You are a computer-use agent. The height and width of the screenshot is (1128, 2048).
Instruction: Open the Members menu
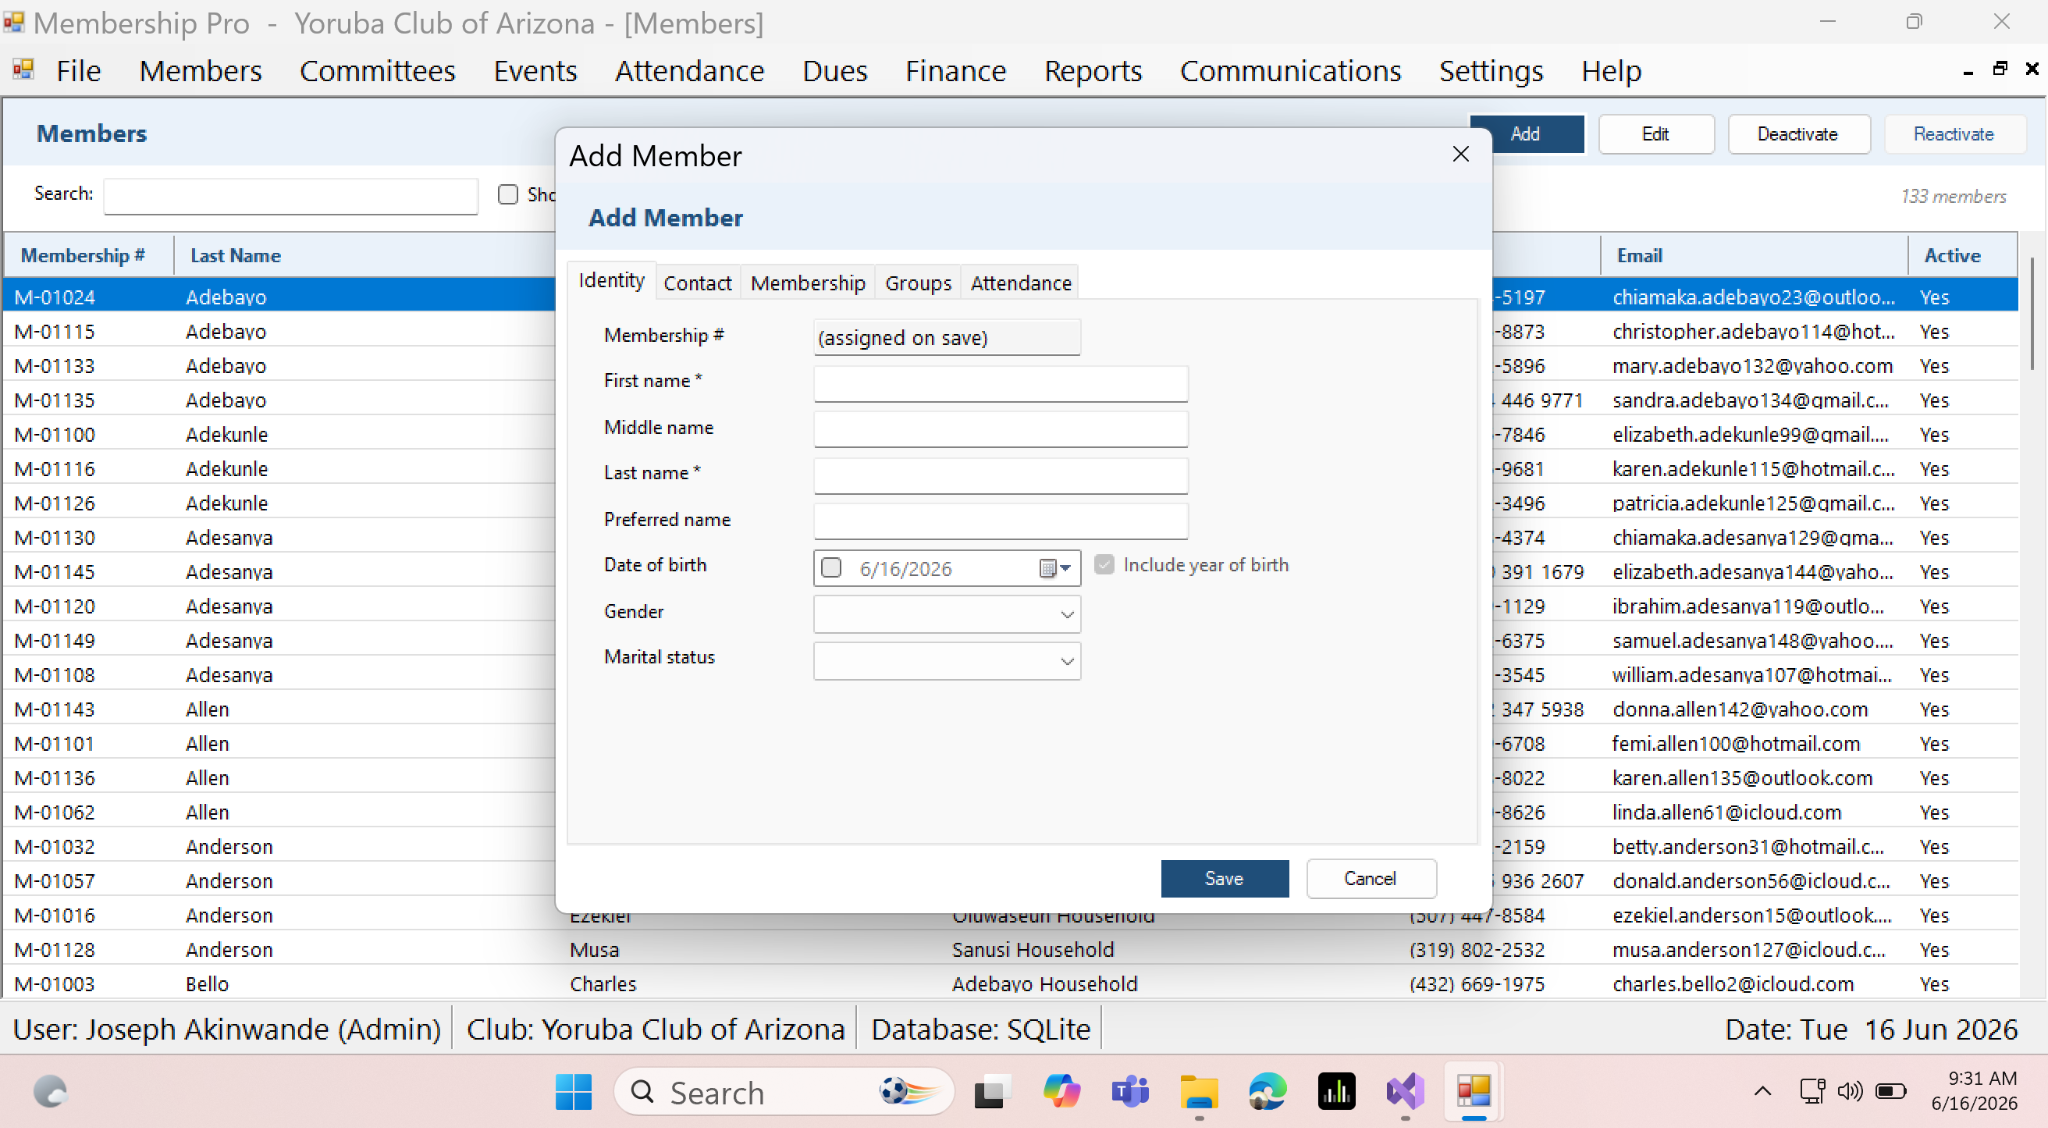point(201,71)
